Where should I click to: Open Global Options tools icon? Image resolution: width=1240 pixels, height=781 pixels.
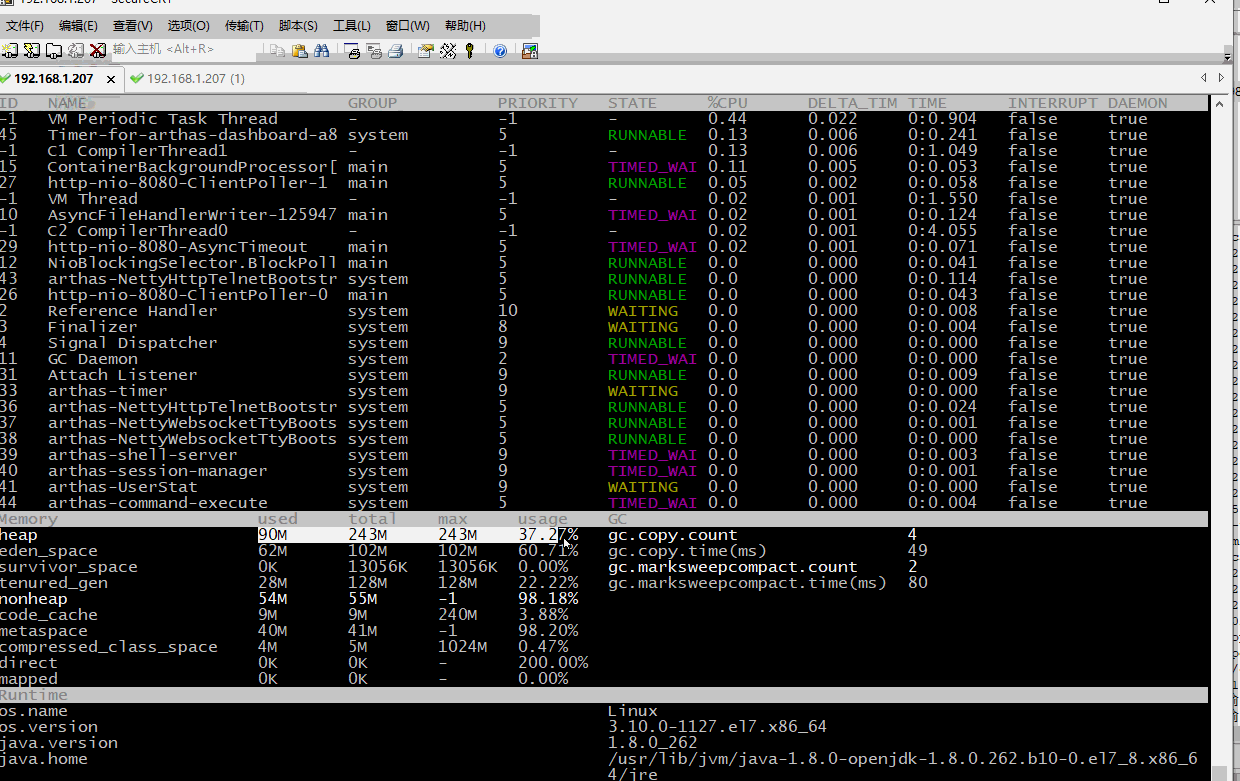coord(448,50)
